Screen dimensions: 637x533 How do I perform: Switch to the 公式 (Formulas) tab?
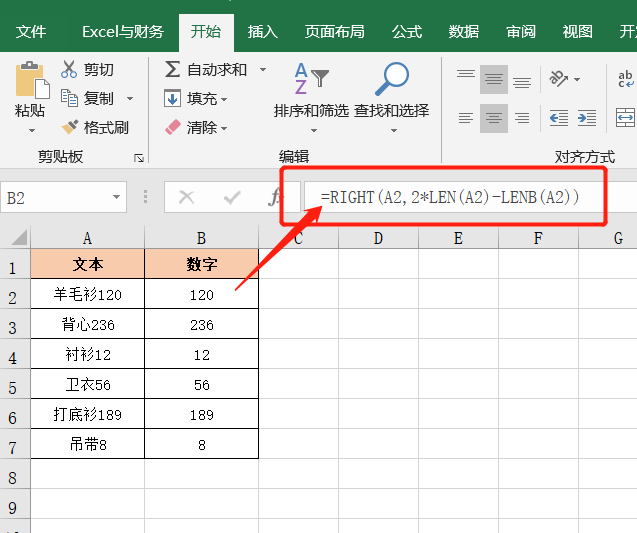(407, 31)
